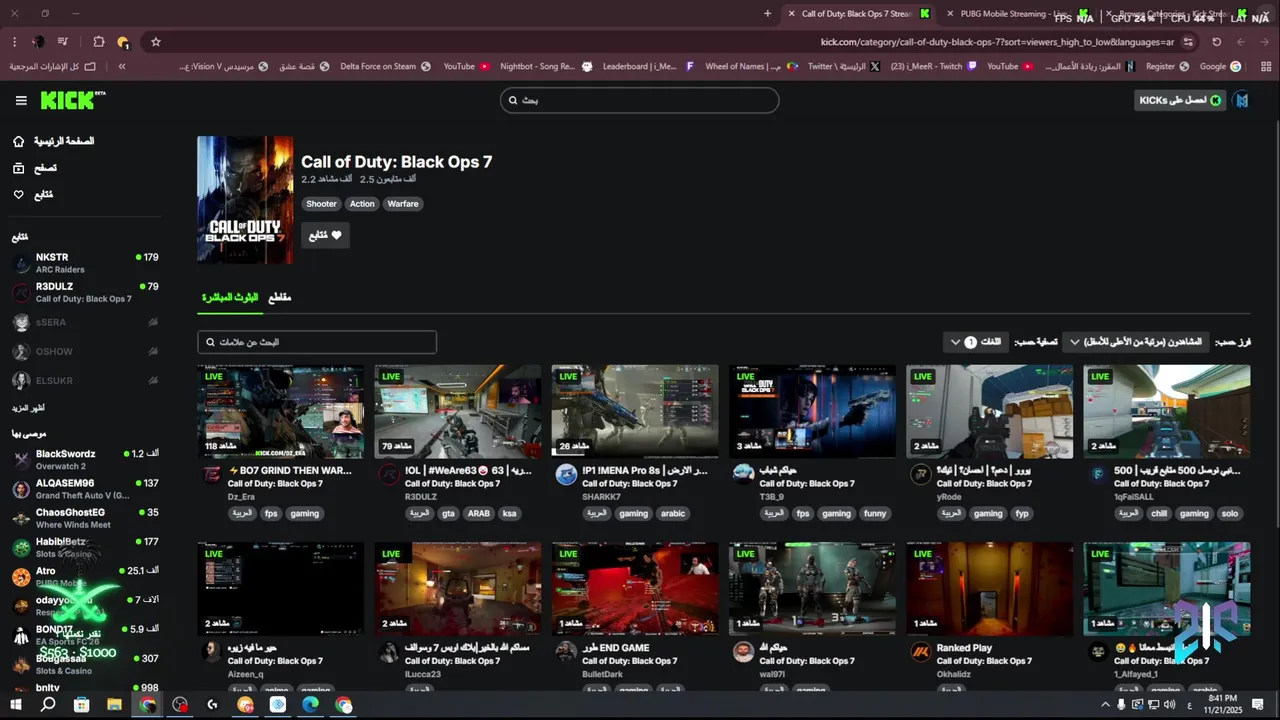Click the Warfare category tag
The height and width of the screenshot is (720, 1280).
[x=403, y=204]
